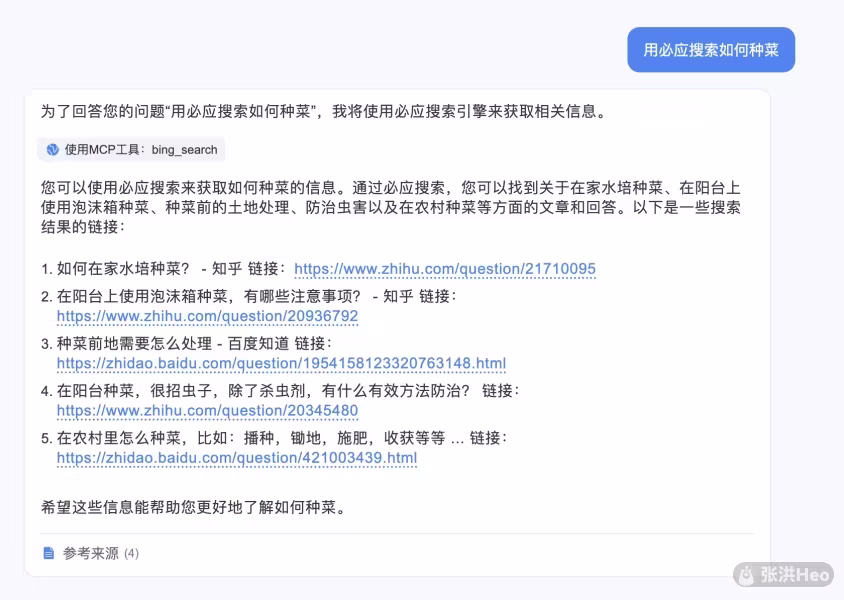
Task: Open the zhidao.baidu question/421003439.html link
Action: tap(237, 458)
